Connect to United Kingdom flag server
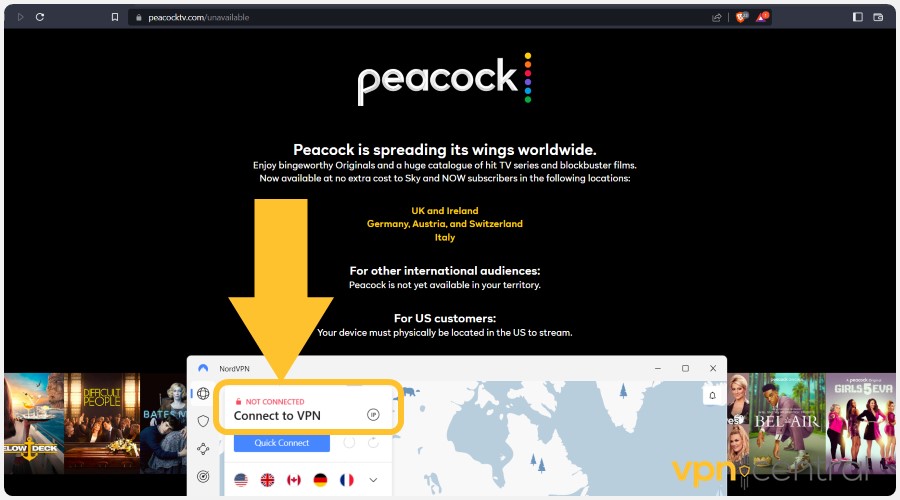The width and height of the screenshot is (900, 500). pos(267,480)
